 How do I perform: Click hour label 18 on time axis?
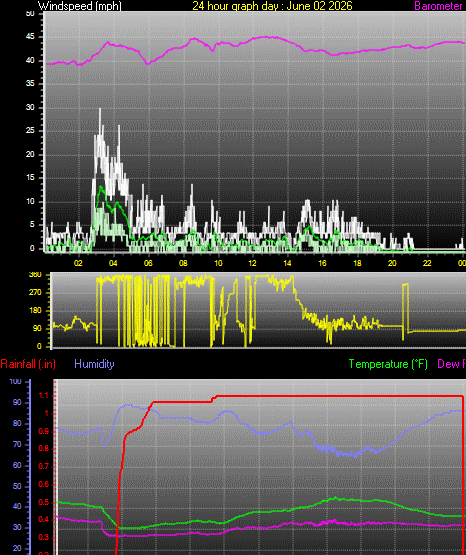(357, 263)
